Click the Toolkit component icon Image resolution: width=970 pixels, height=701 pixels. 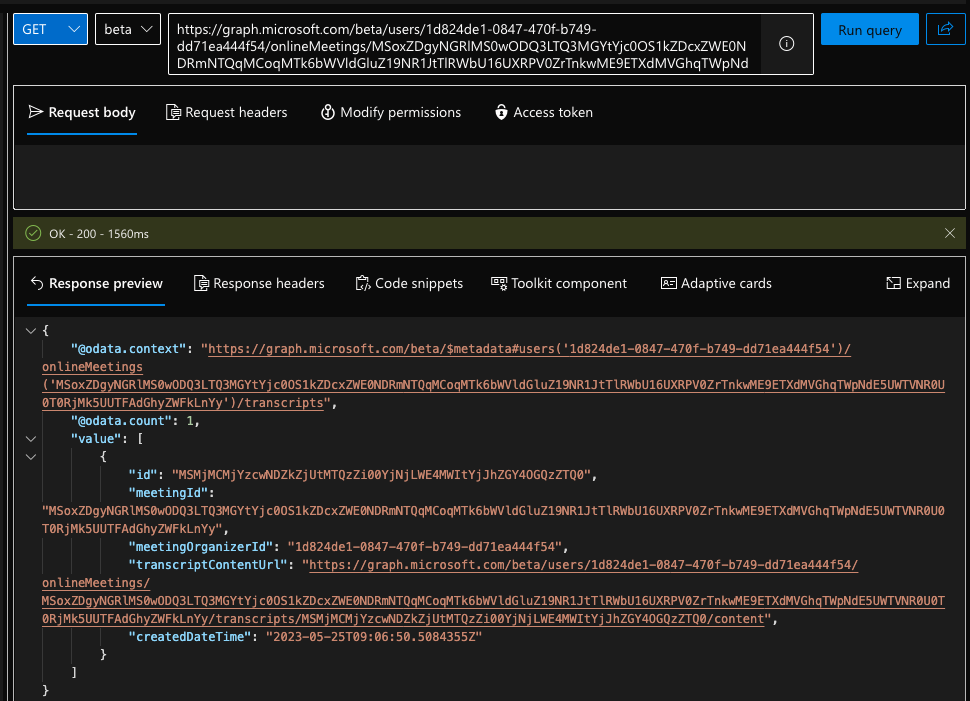pos(499,283)
